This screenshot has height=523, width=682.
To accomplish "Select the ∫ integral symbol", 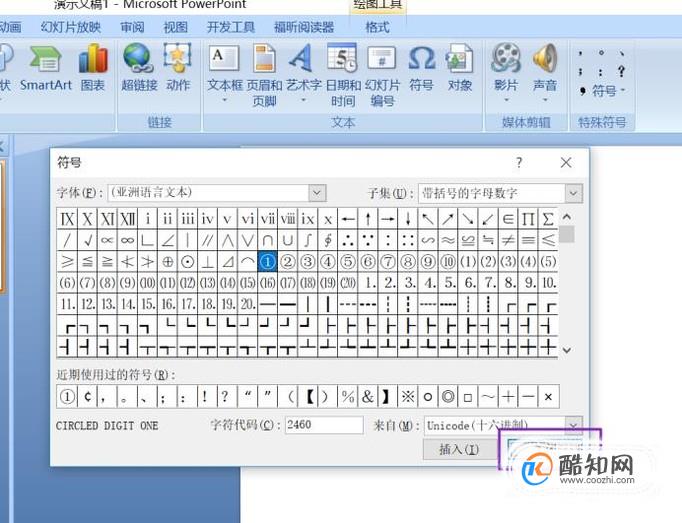I will pyautogui.click(x=308, y=240).
